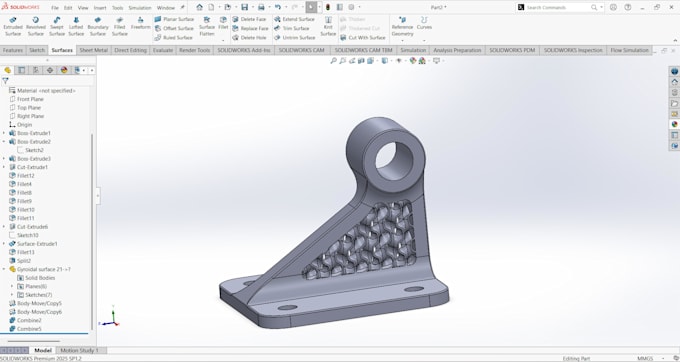The image size is (680, 362).
Task: Expand the Planes(6) folder
Action: (x=12, y=286)
